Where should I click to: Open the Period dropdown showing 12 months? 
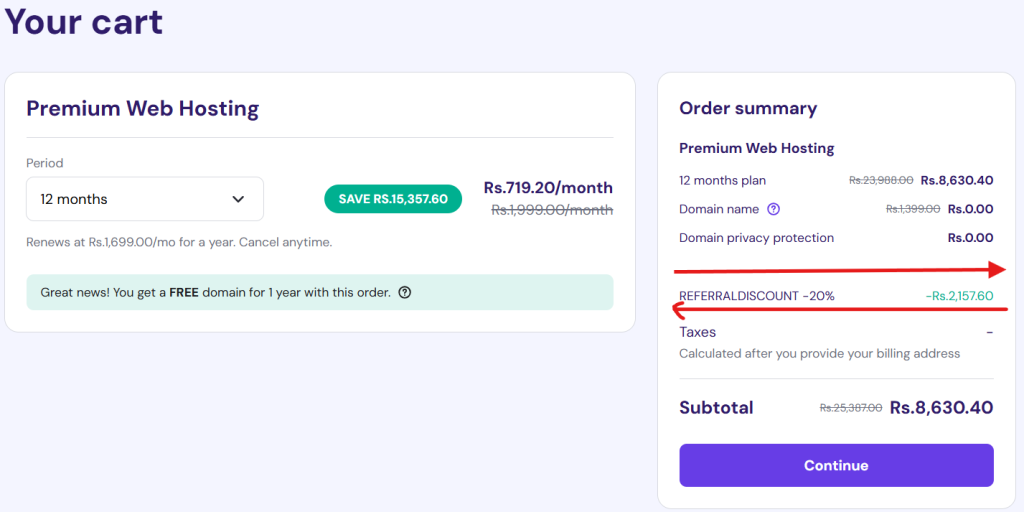(145, 199)
